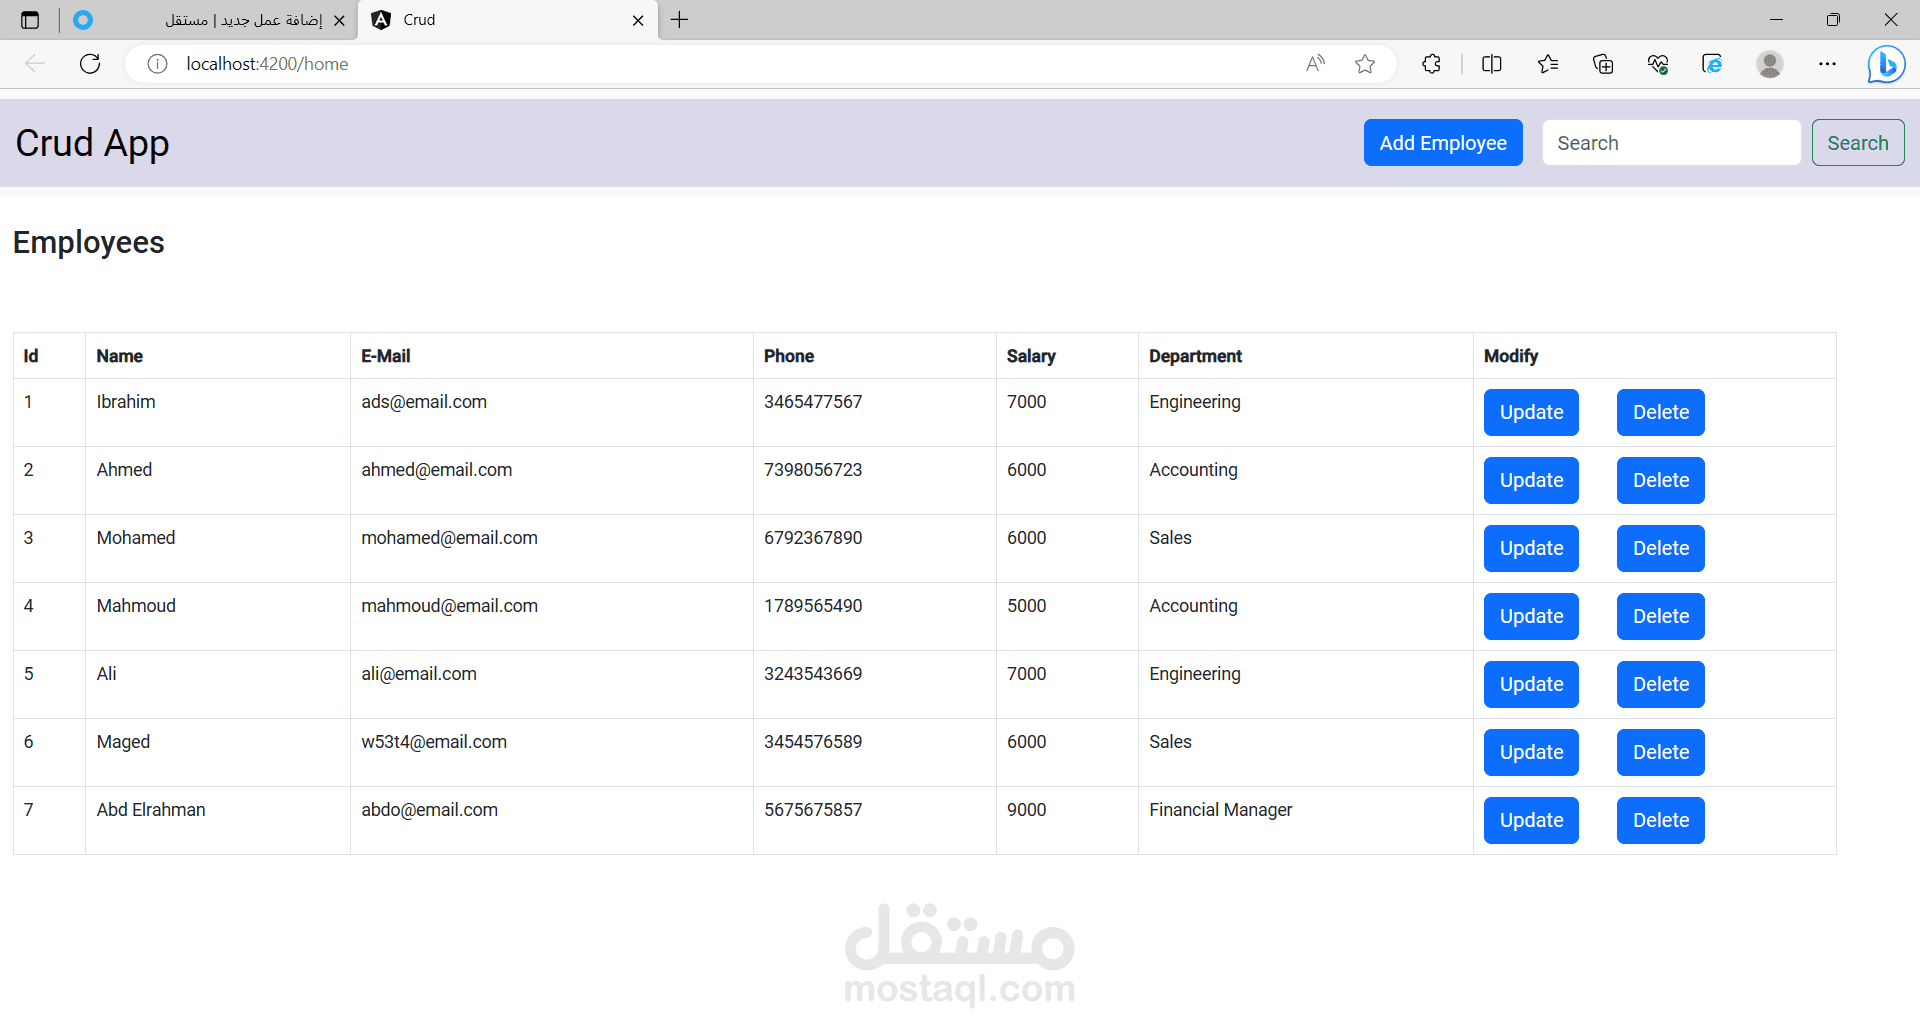Open Browser essentials heart icon
Screen dimensions: 1920x1030
1658,64
